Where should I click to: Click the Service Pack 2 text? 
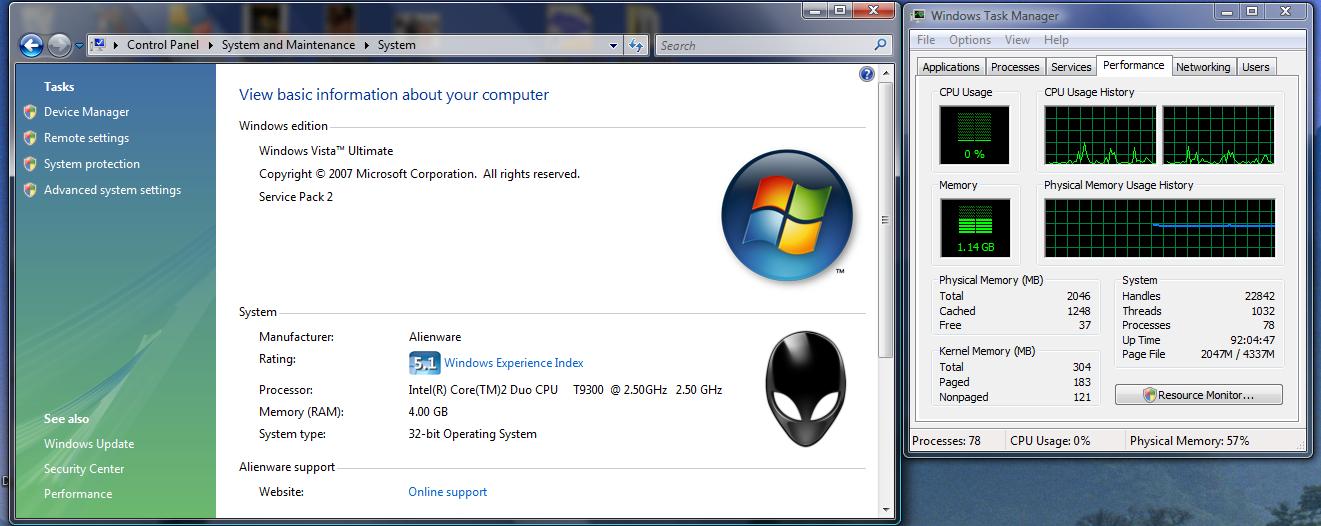coord(296,197)
